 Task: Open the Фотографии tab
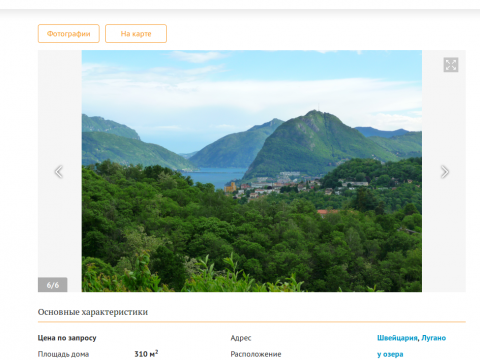pos(69,33)
